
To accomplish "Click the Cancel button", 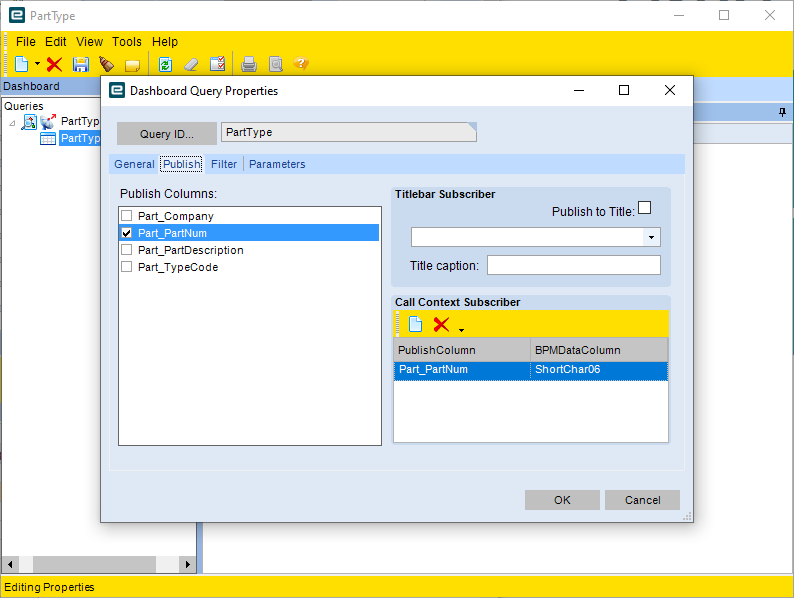I will tap(643, 500).
